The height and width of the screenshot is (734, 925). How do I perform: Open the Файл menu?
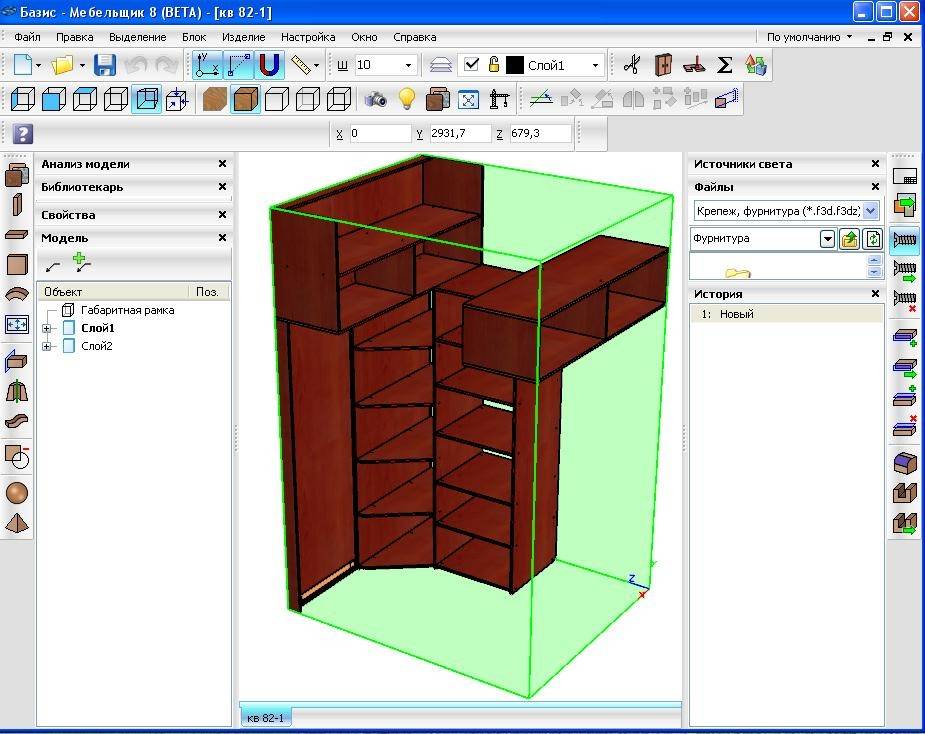pyautogui.click(x=27, y=37)
